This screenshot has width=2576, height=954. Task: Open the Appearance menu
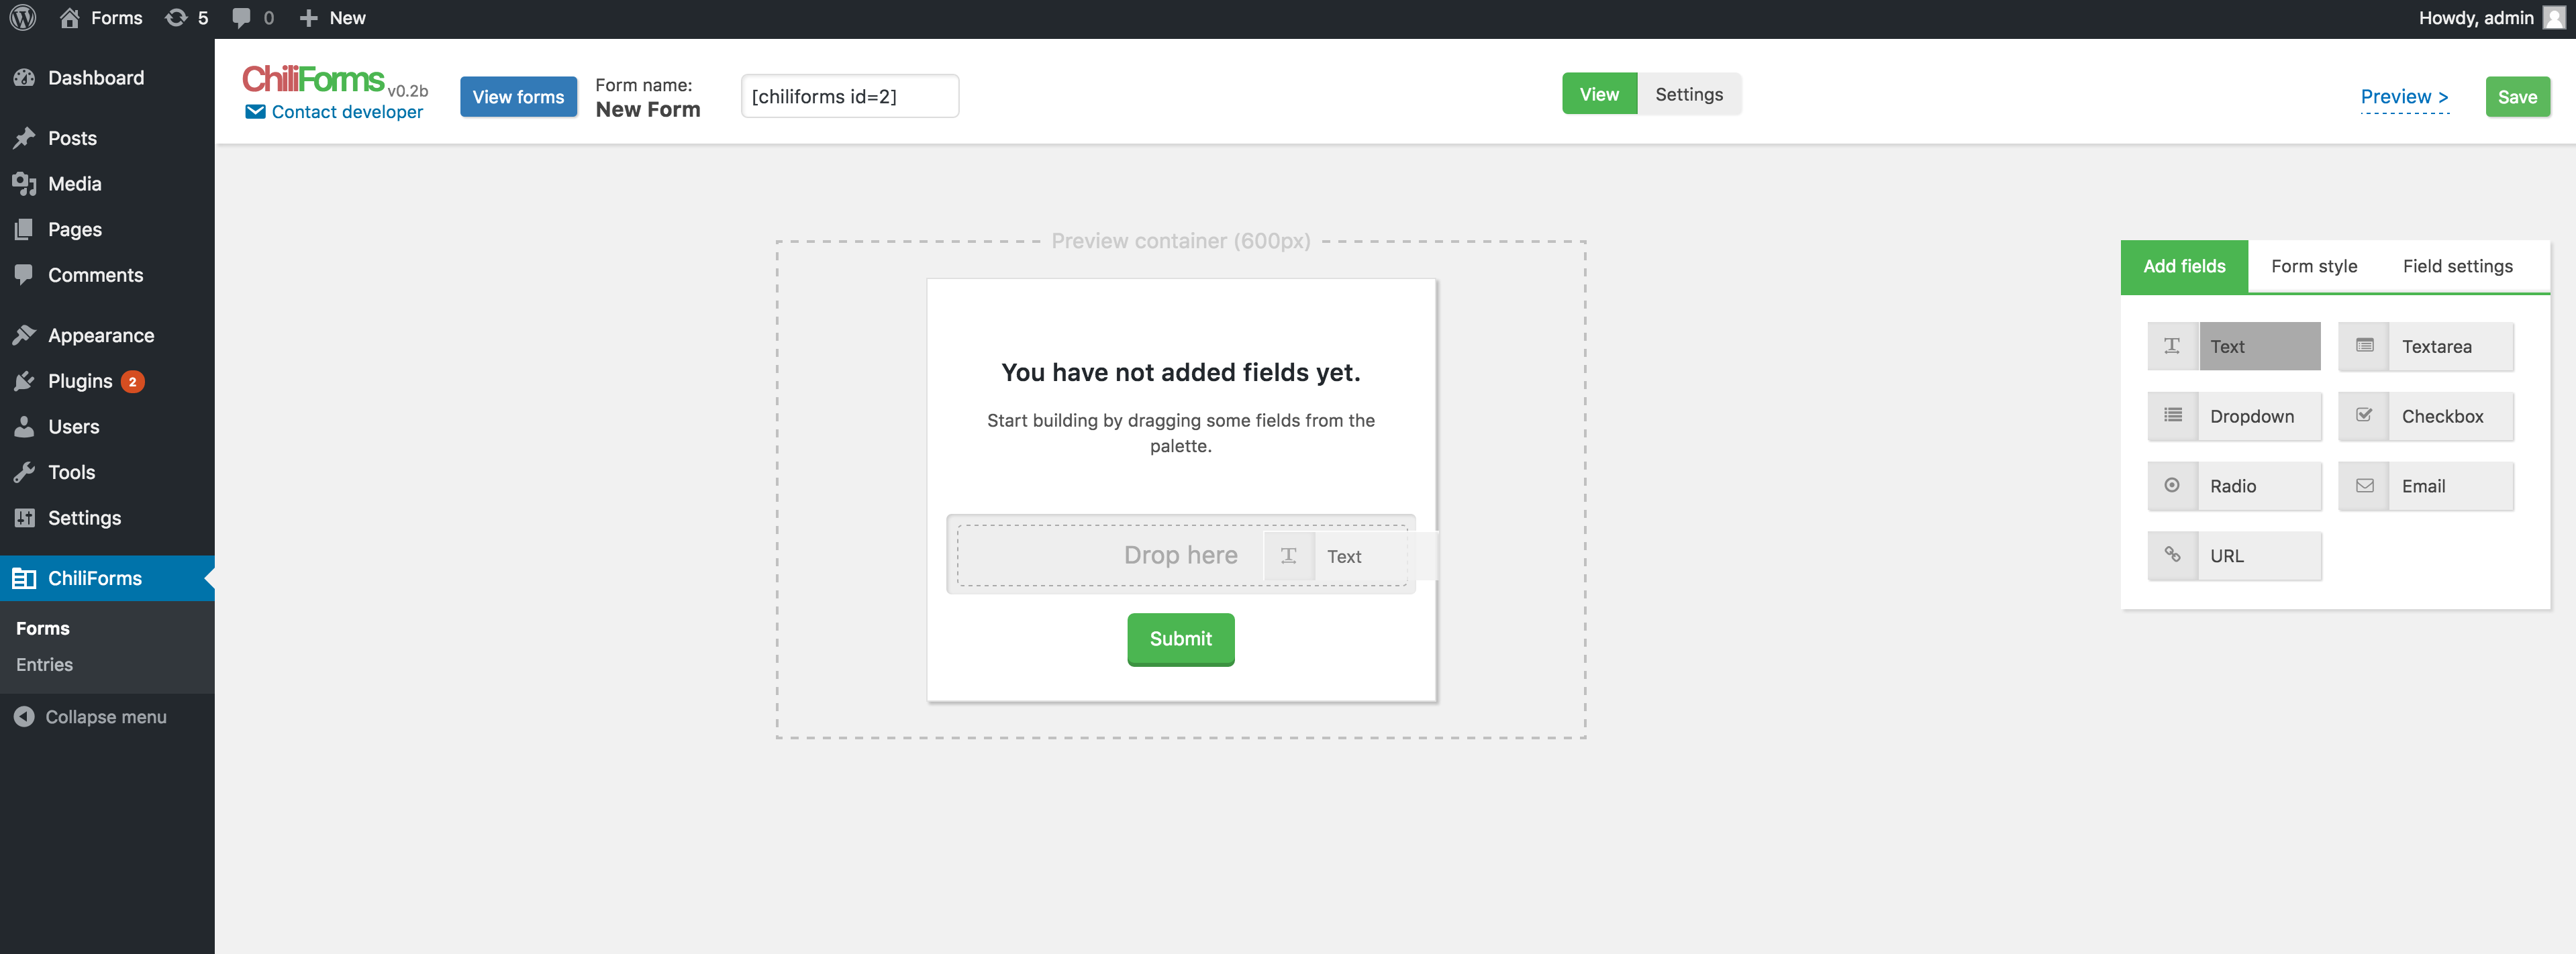tap(107, 335)
